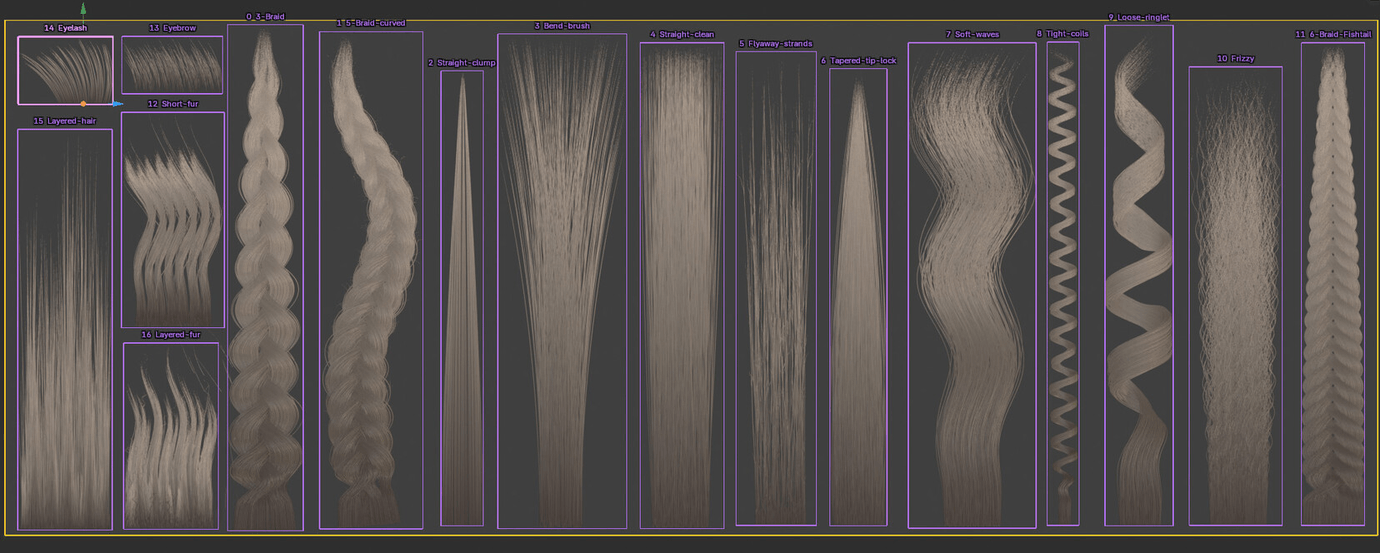Select the 7 Soft-waves hair strand
Viewport: 1380px width, 553px height.
click(972, 285)
